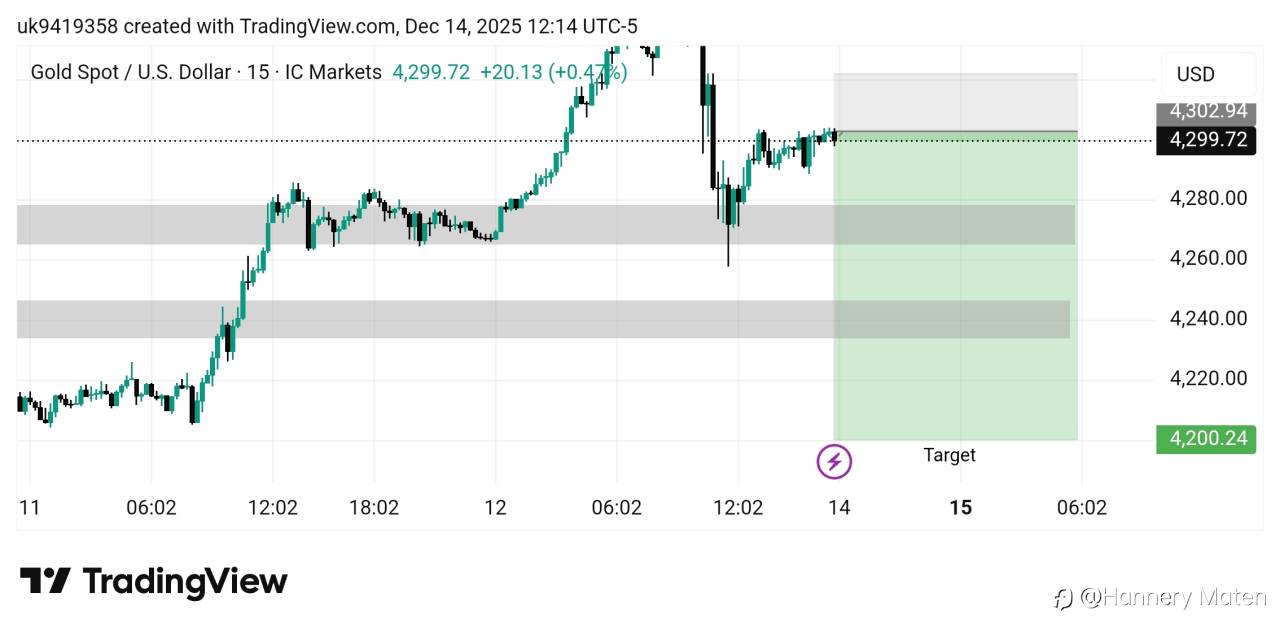Viewport: 1280px width, 632px height.
Task: Click the 14 date label on time axis
Action: tap(839, 508)
